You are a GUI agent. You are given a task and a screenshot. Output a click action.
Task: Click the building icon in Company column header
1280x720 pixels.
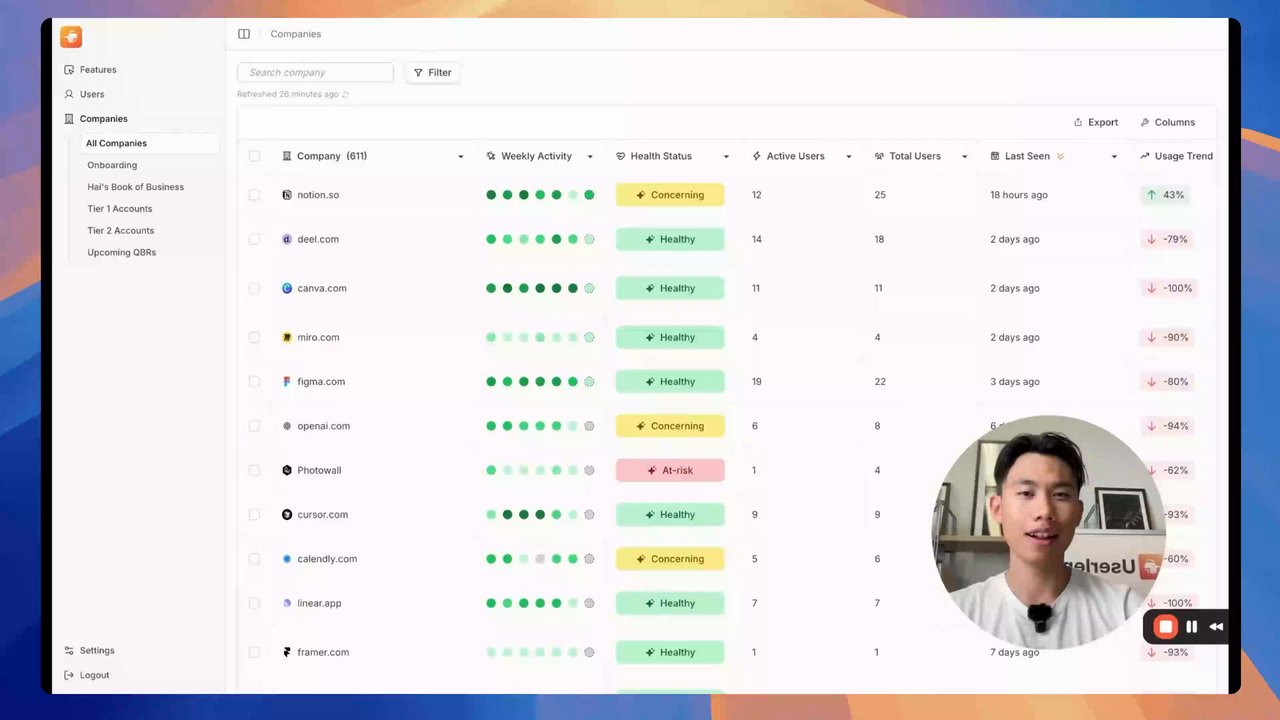coord(287,156)
